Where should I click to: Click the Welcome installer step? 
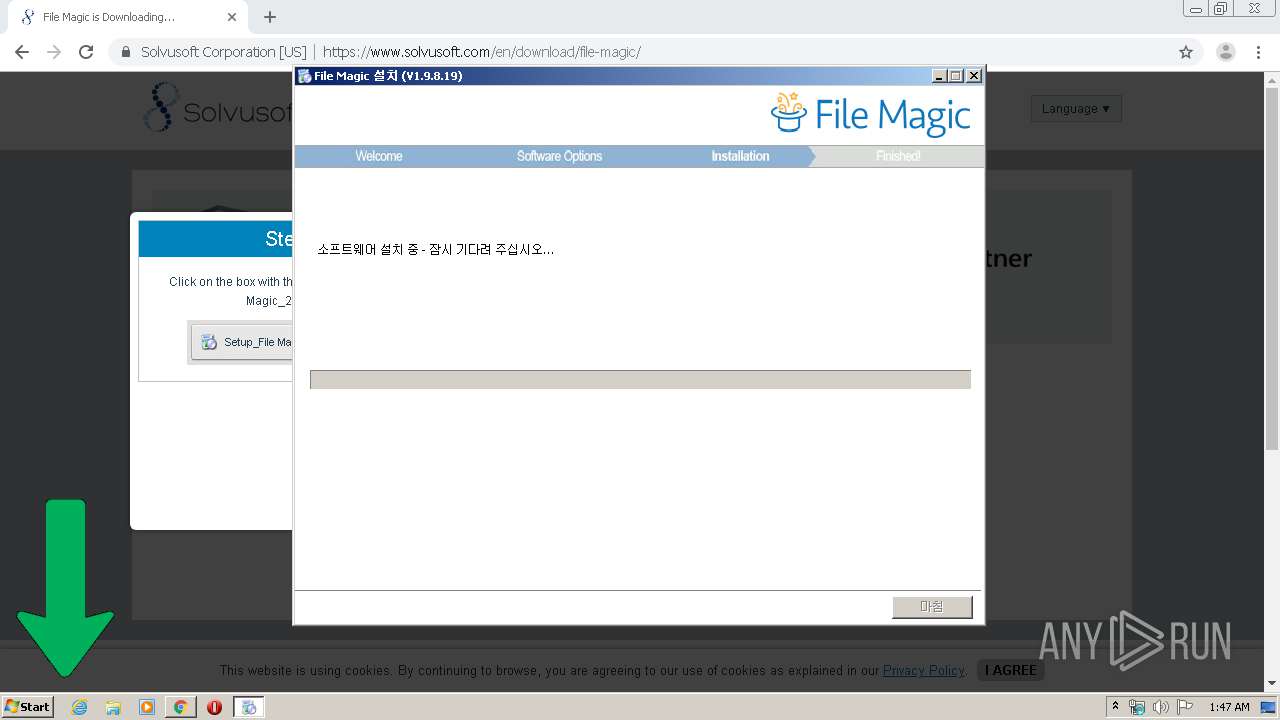(x=379, y=156)
